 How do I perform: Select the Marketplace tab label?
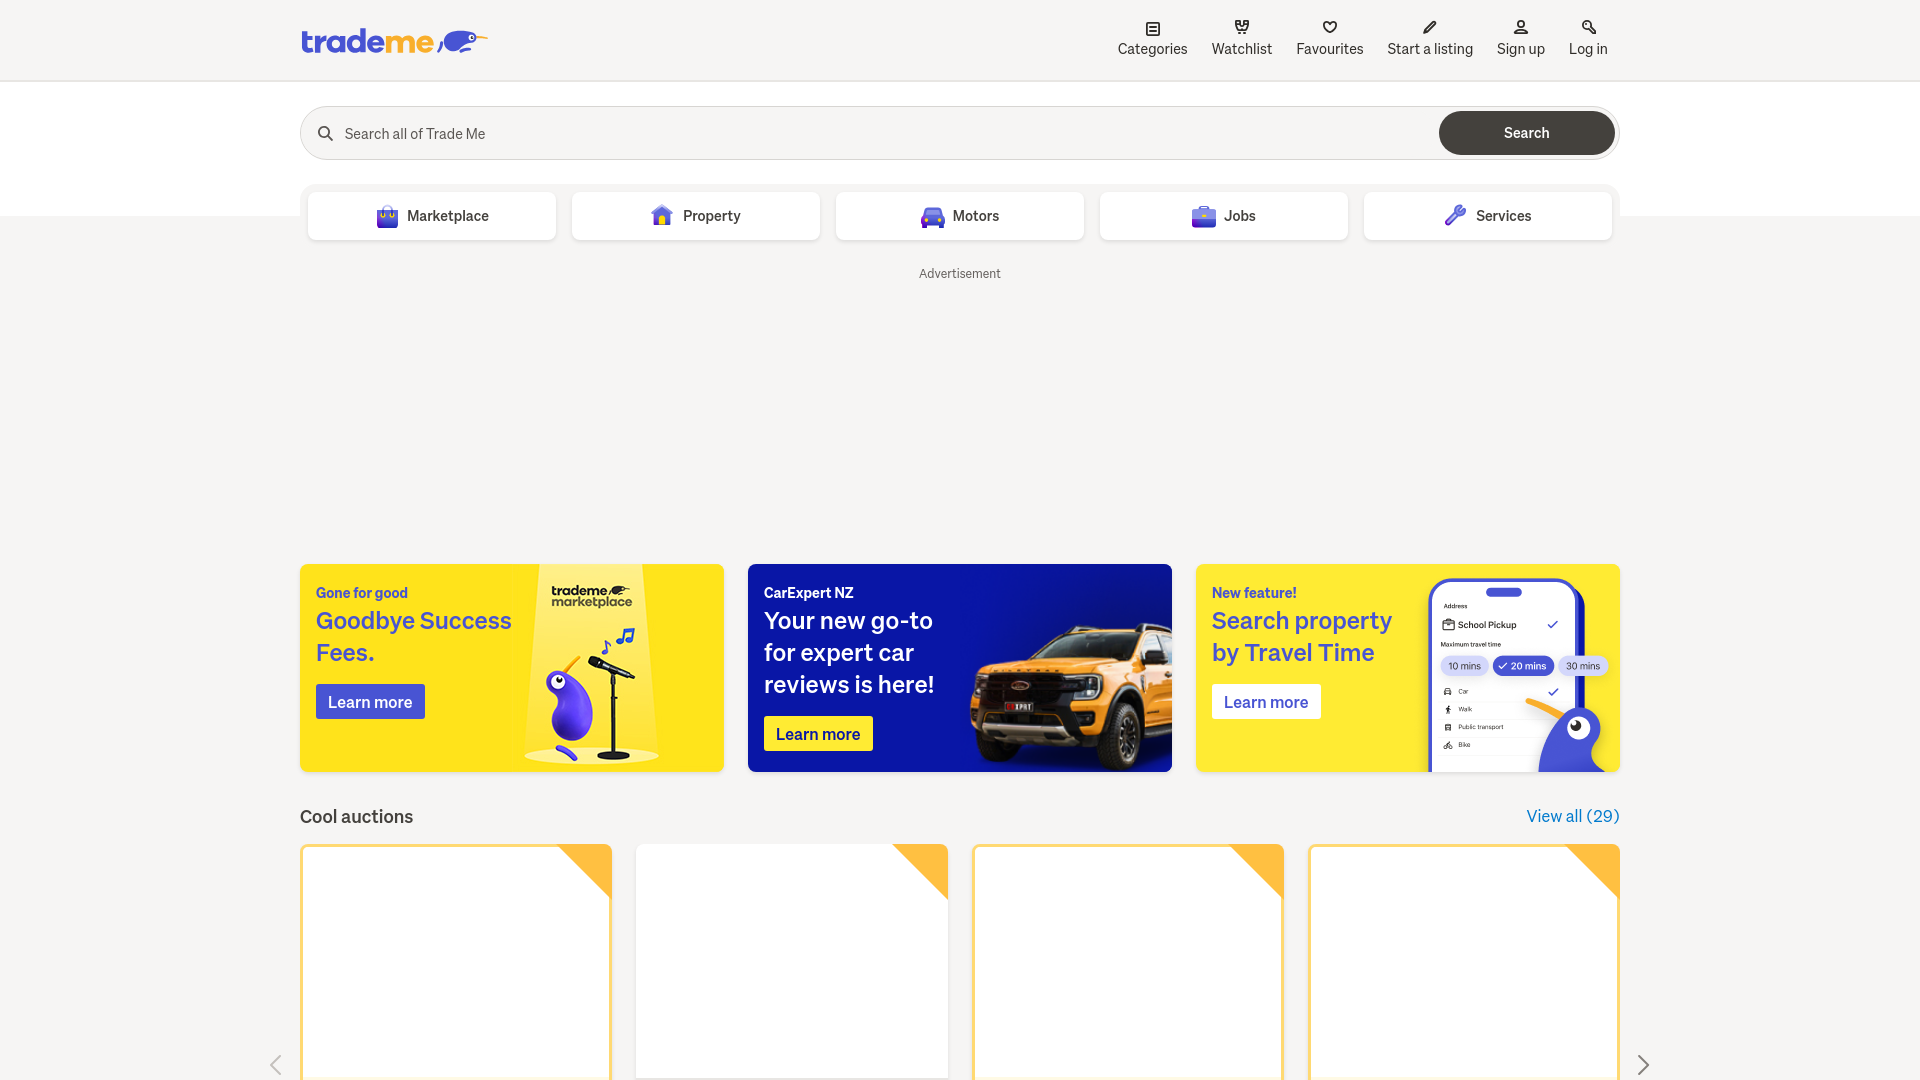[448, 216]
